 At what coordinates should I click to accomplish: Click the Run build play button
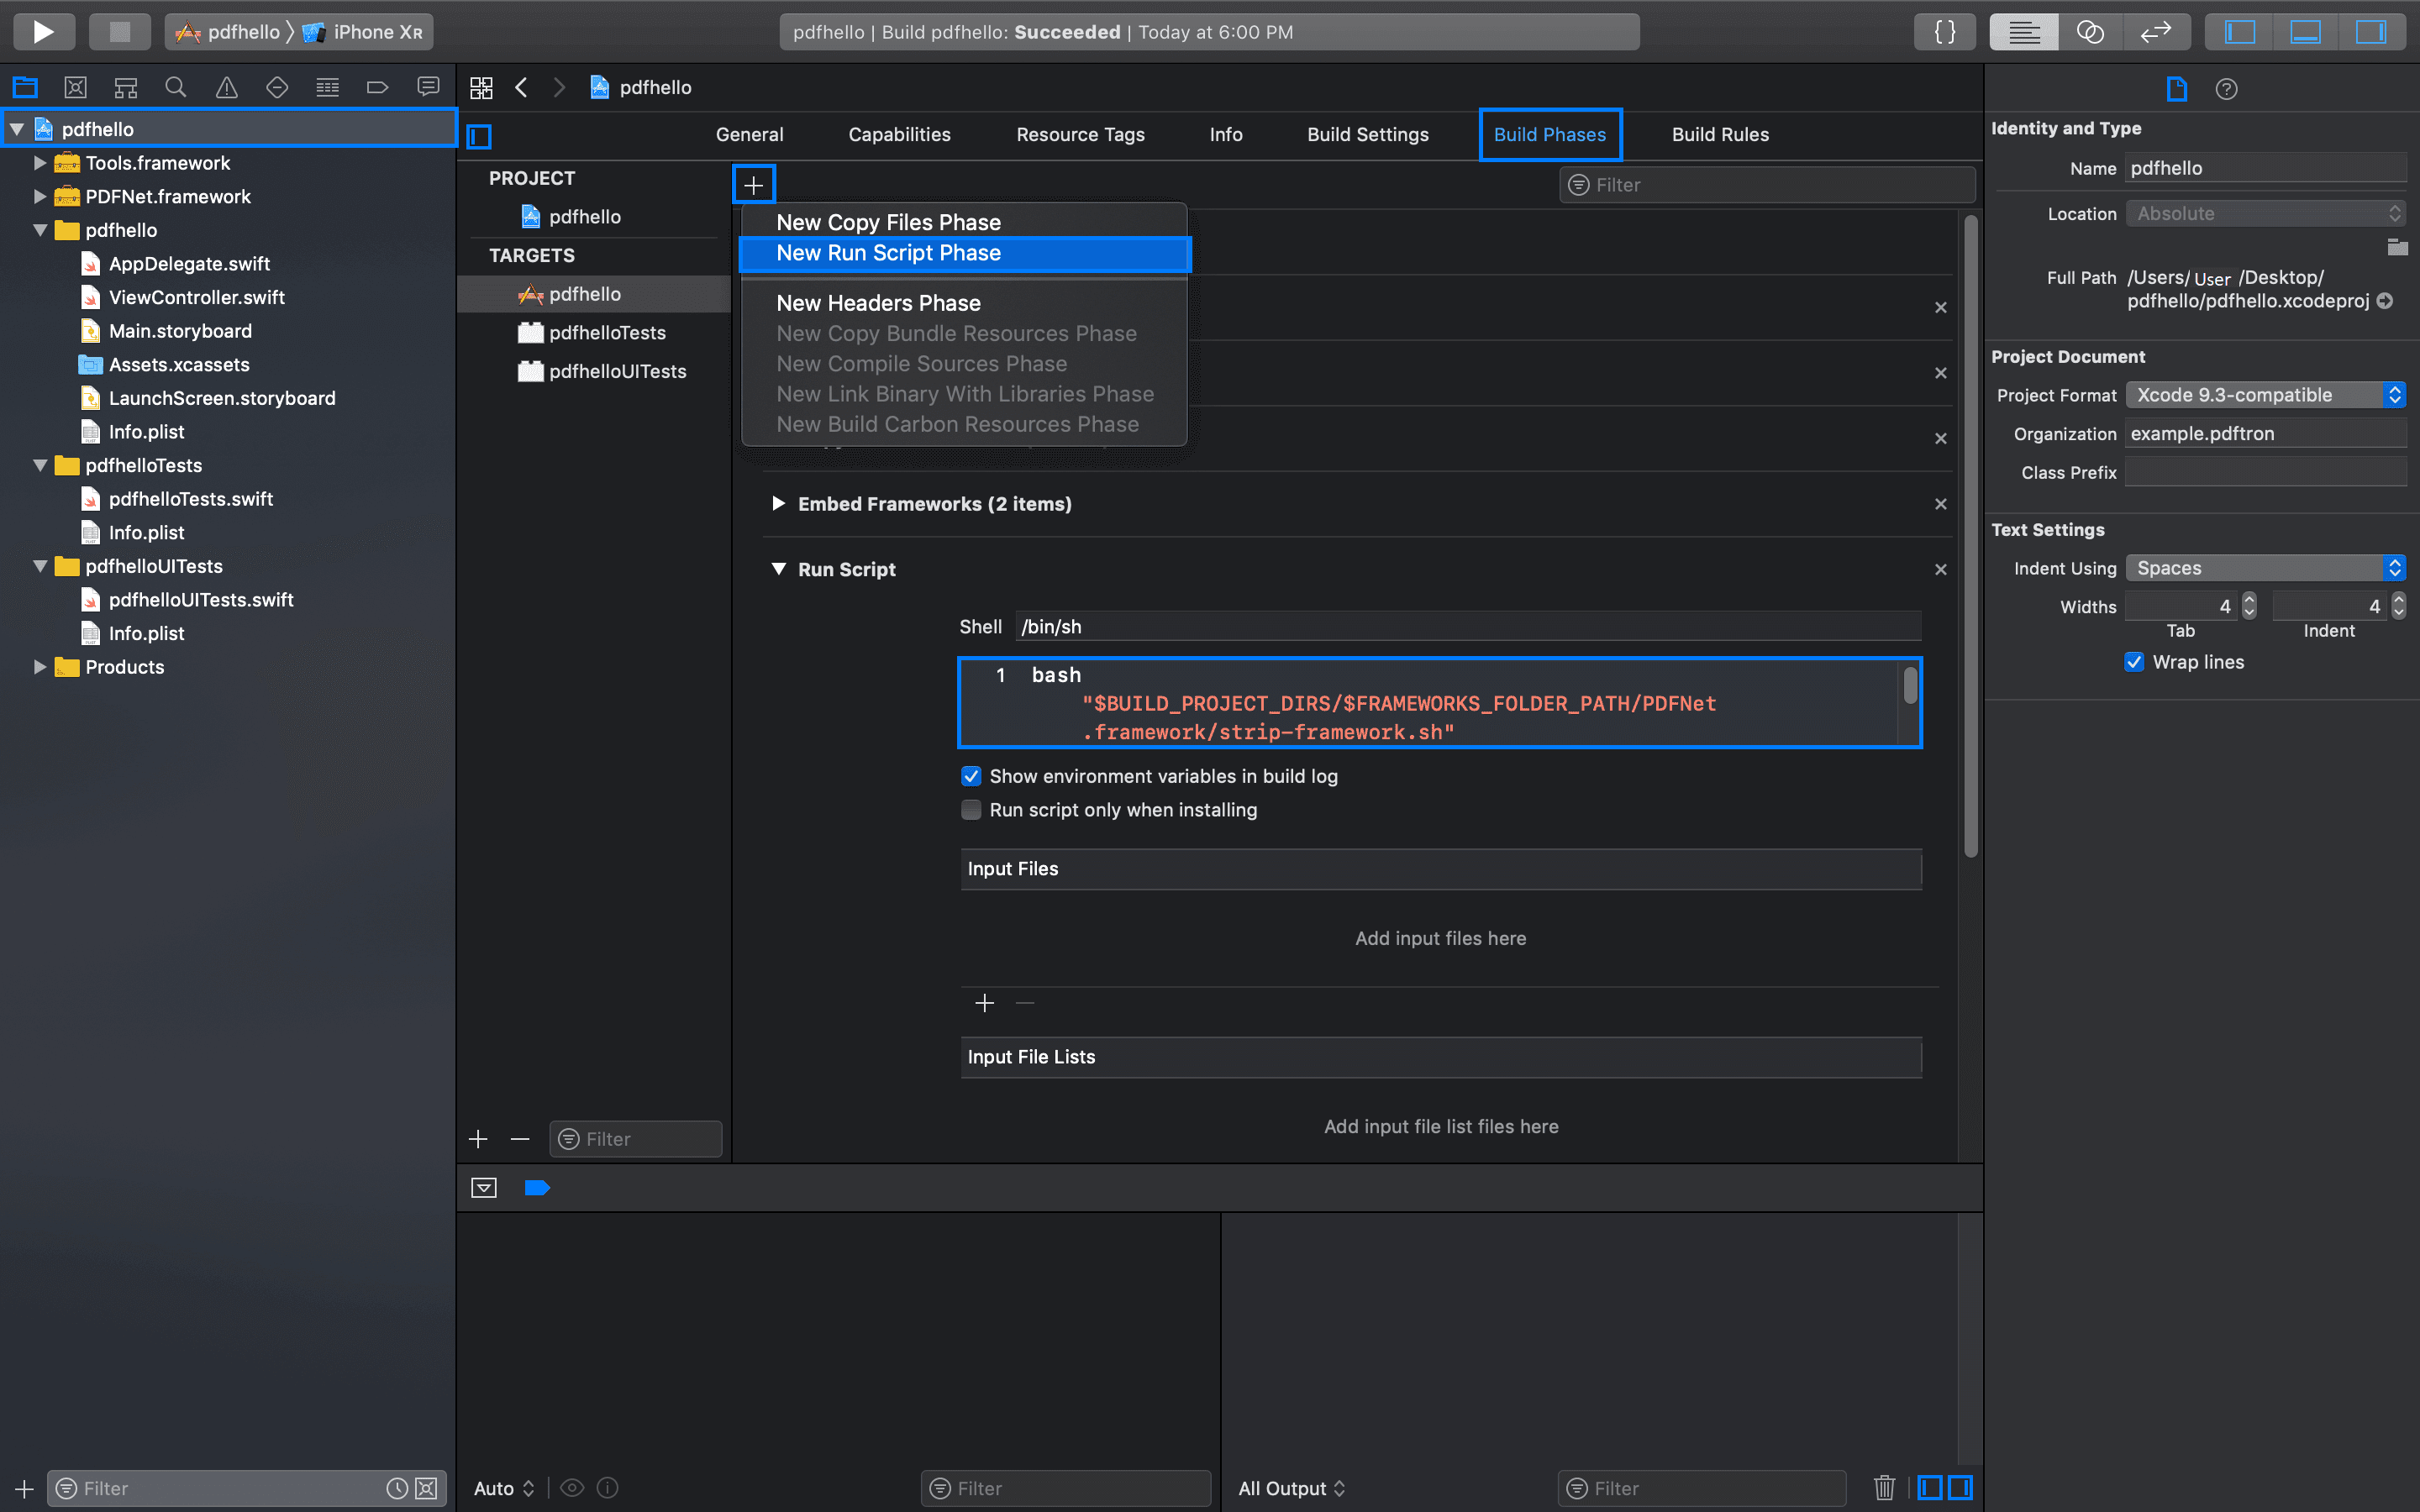point(43,32)
